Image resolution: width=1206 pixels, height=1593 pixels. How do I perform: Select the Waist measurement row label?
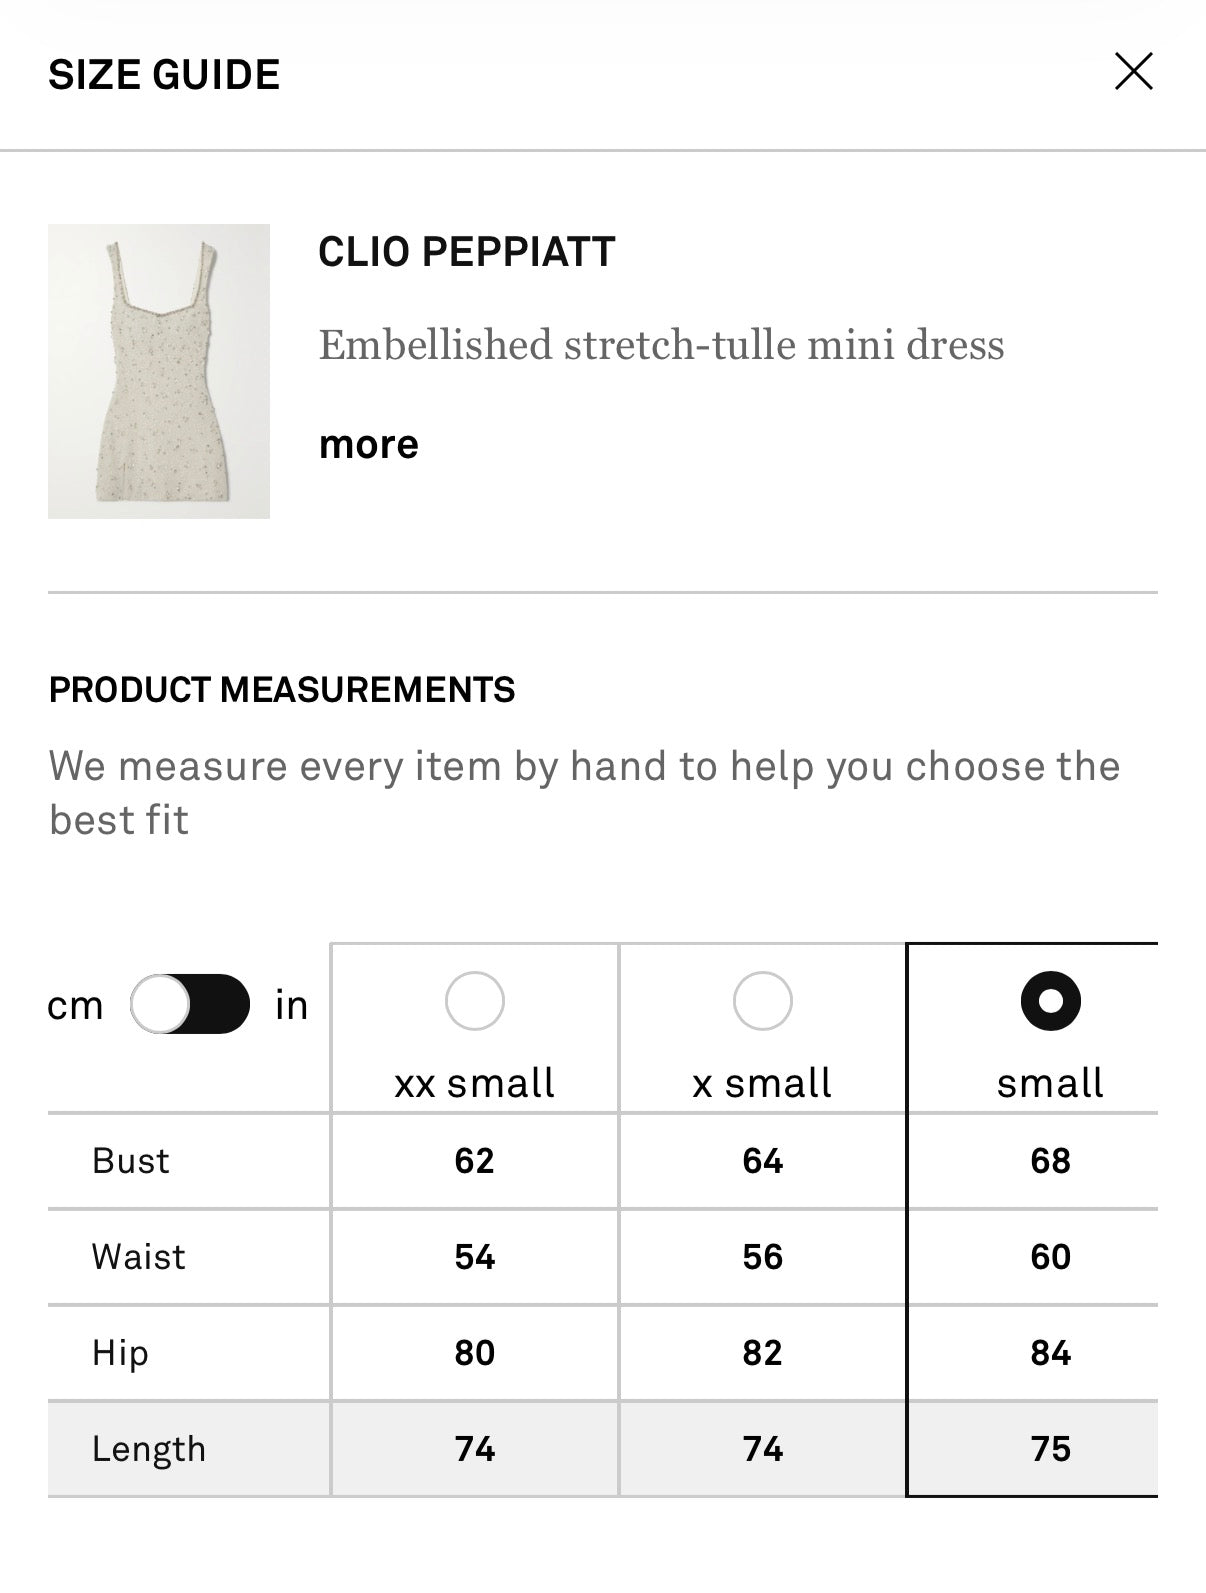point(139,1256)
